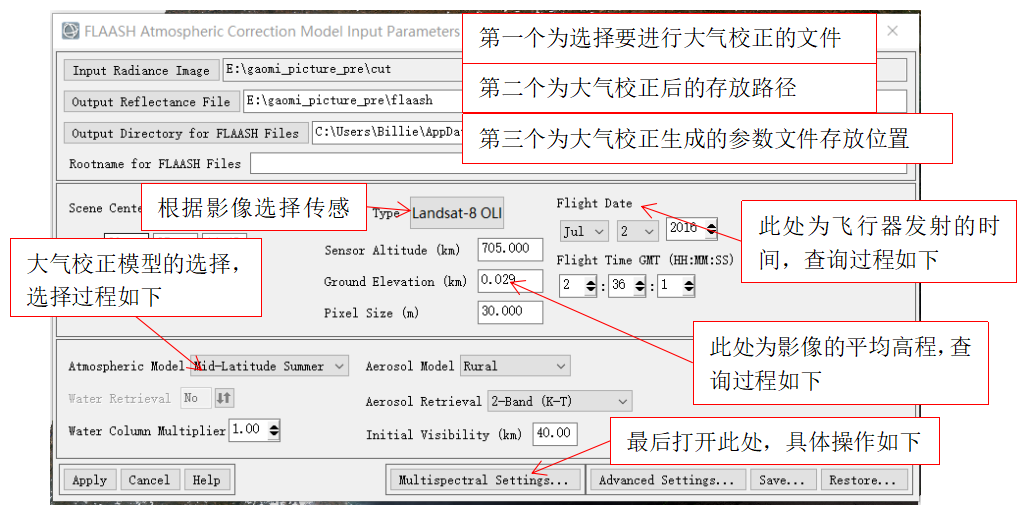
Task: Click the Water Column Multiplier stepper arrows
Action: tap(274, 430)
